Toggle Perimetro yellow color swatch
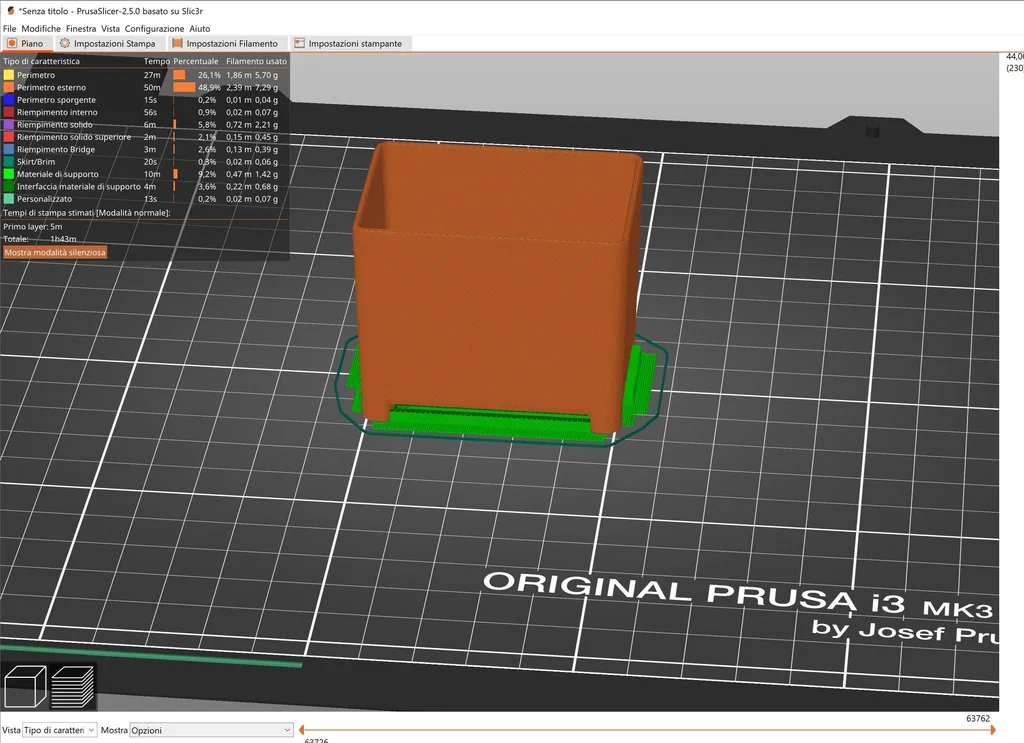The image size is (1024, 743). tap(8, 75)
